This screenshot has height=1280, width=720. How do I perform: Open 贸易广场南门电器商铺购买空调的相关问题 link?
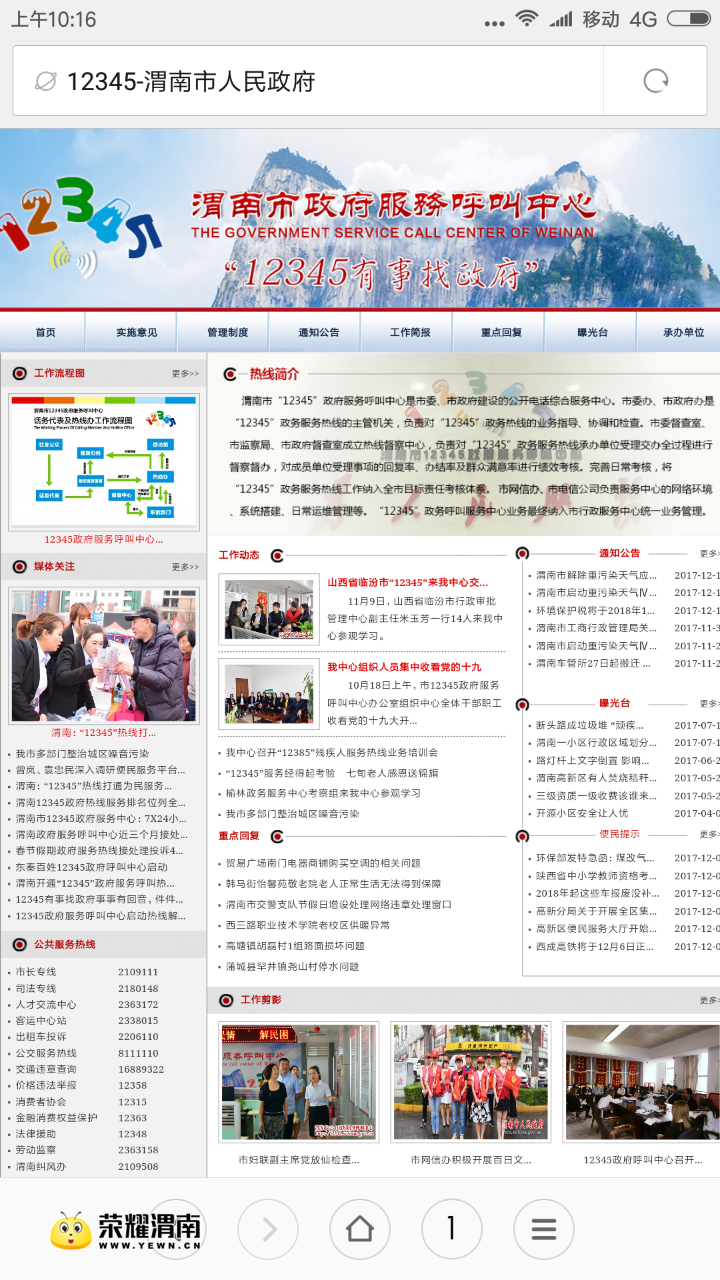pyautogui.click(x=322, y=863)
